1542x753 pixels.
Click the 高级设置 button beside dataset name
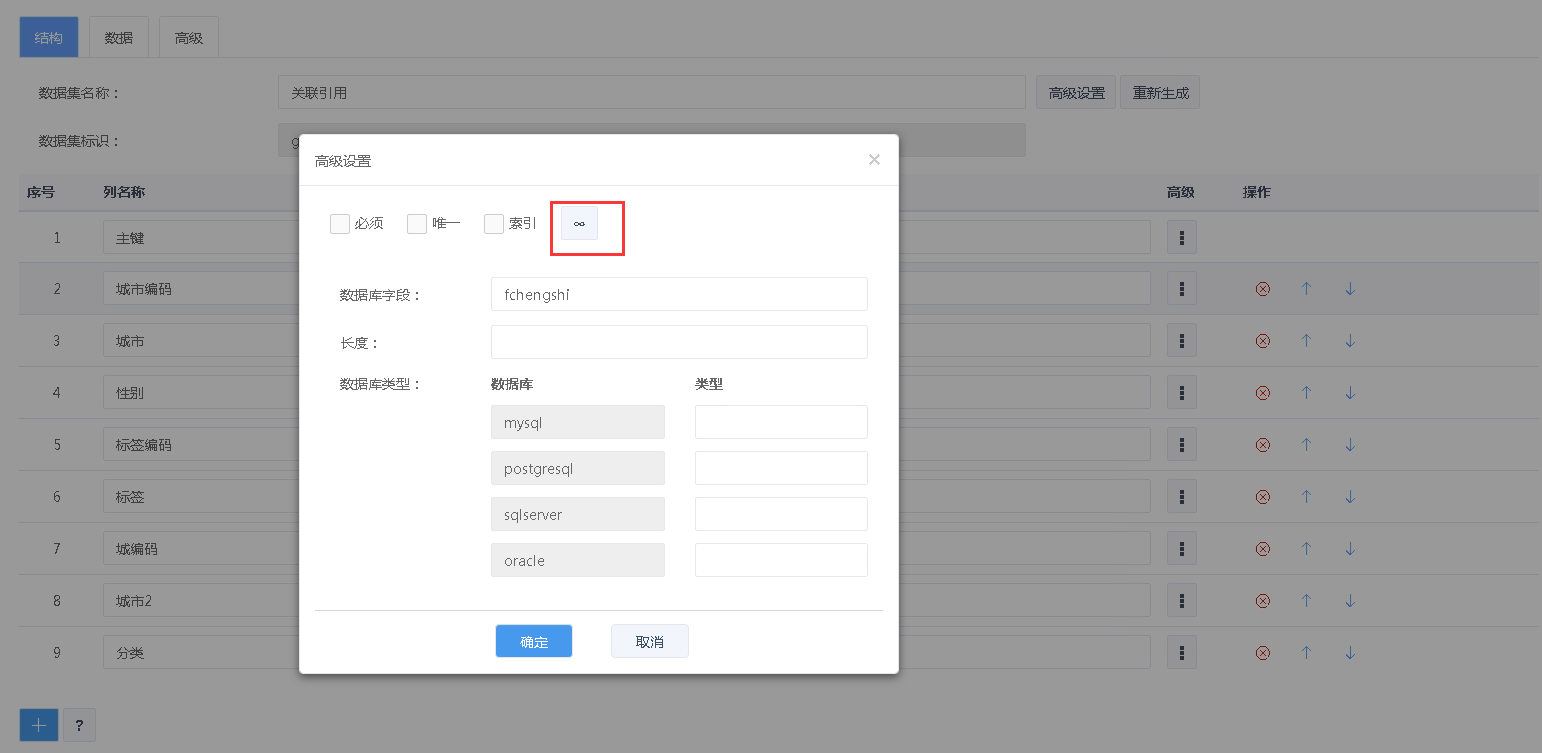[1076, 92]
